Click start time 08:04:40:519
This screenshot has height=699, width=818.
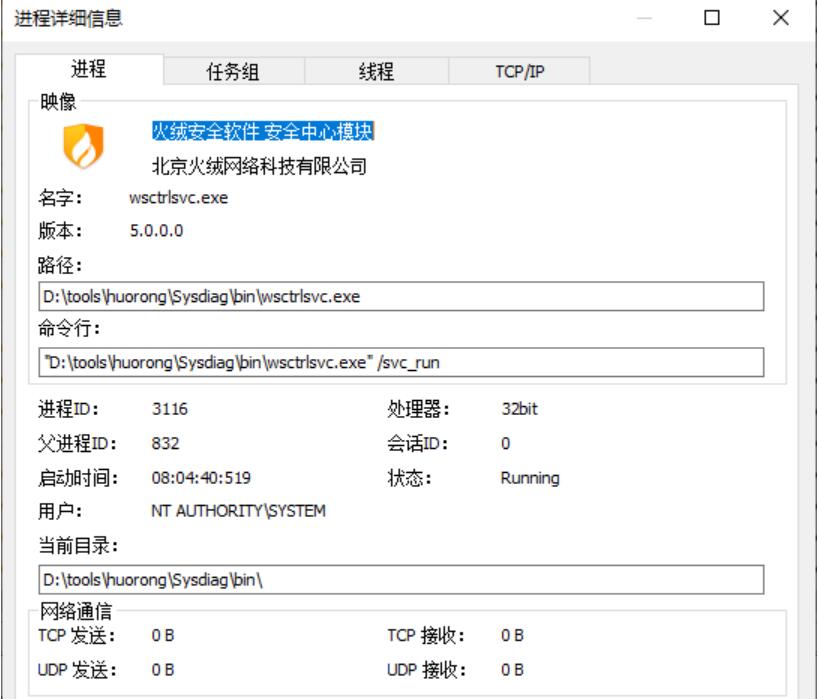[201, 478]
